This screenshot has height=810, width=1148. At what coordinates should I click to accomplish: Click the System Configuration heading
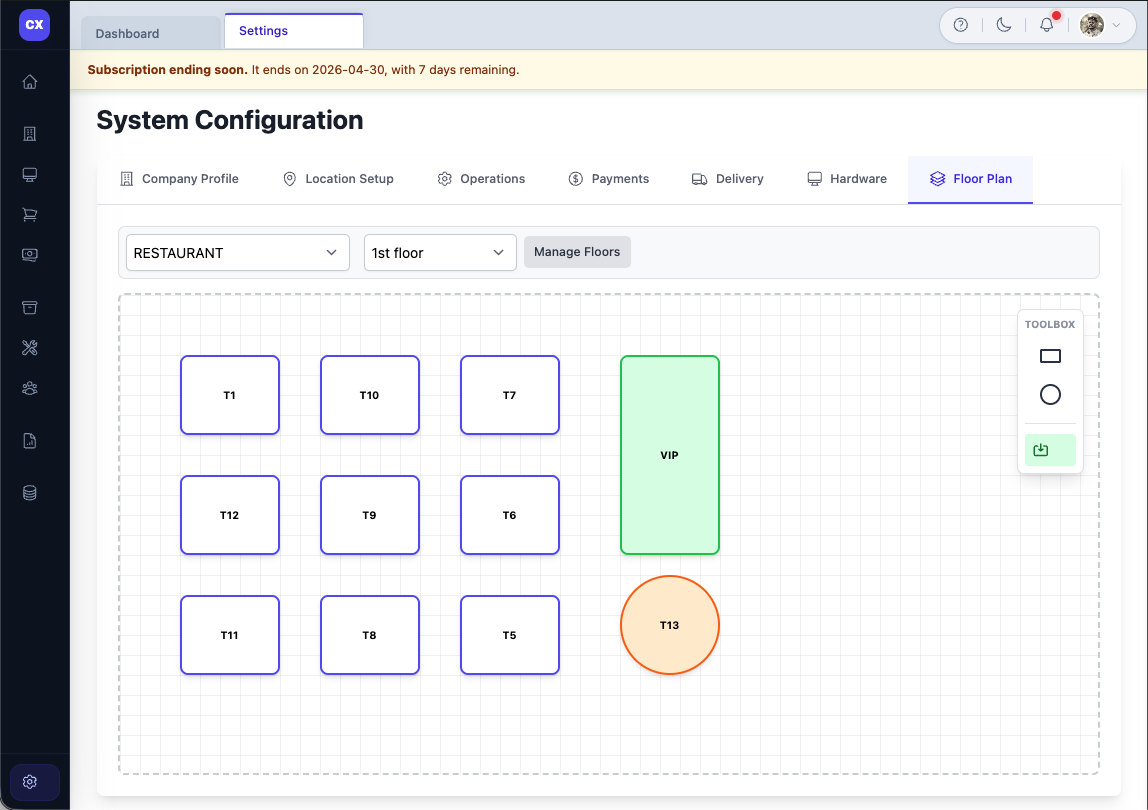click(230, 120)
